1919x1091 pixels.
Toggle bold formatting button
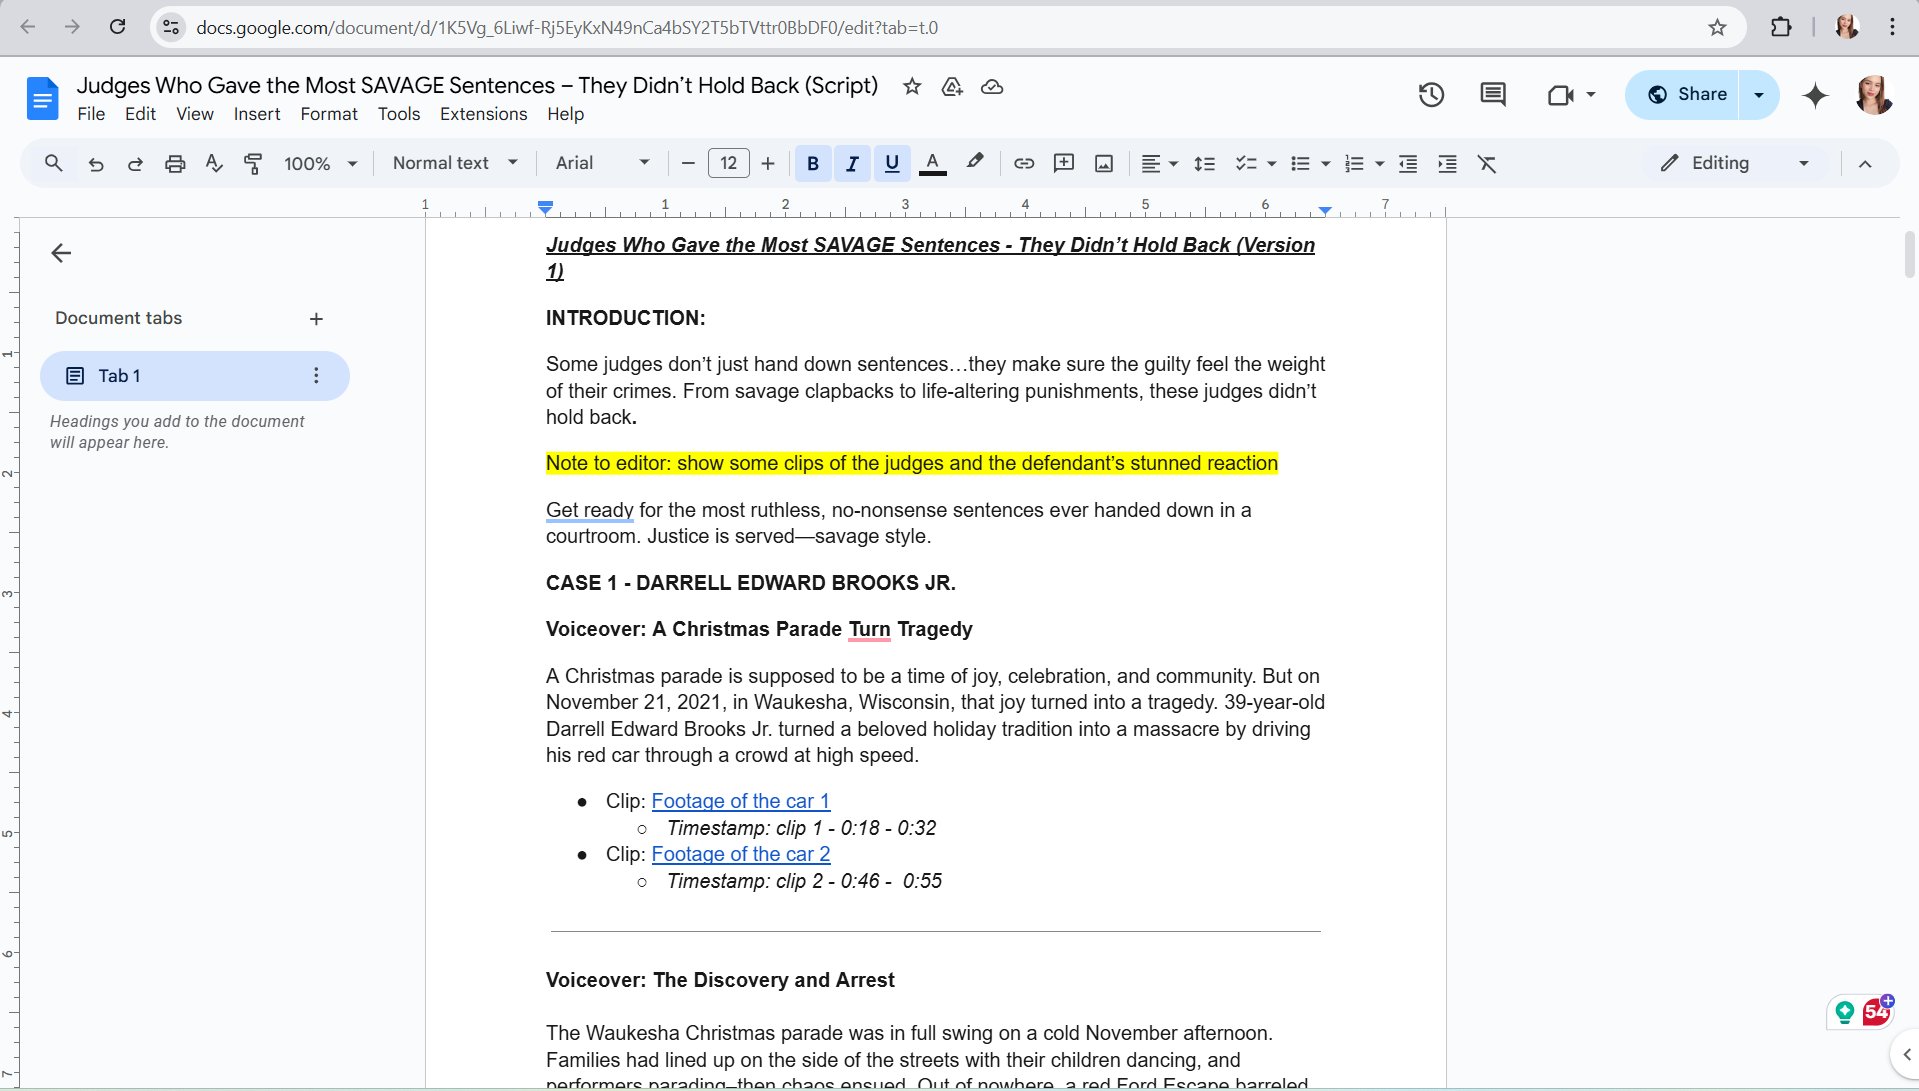[812, 163]
